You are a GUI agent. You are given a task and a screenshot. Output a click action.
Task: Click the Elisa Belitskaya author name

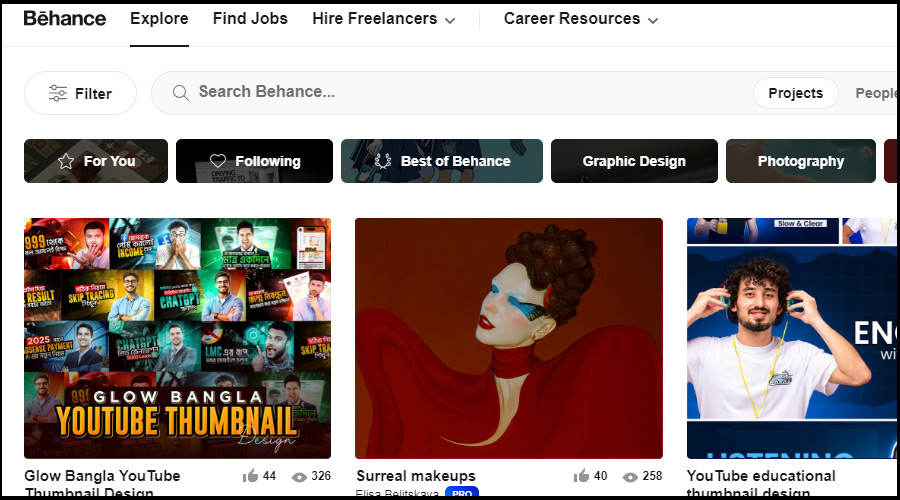(x=397, y=493)
